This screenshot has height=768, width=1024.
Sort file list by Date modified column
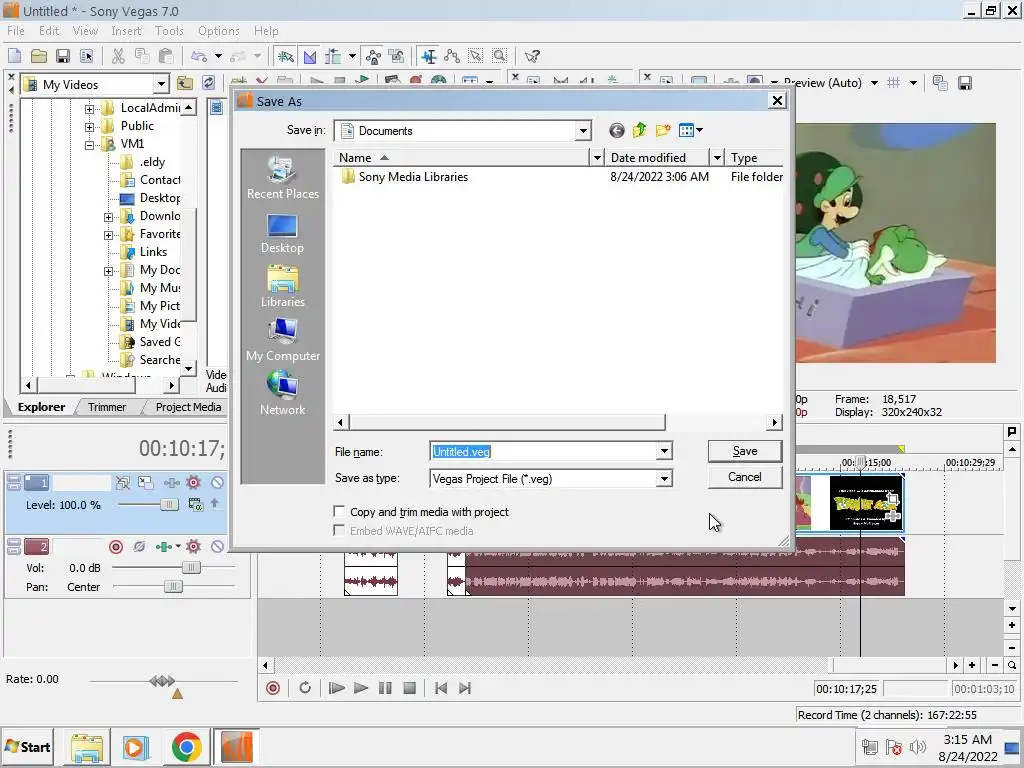658,157
